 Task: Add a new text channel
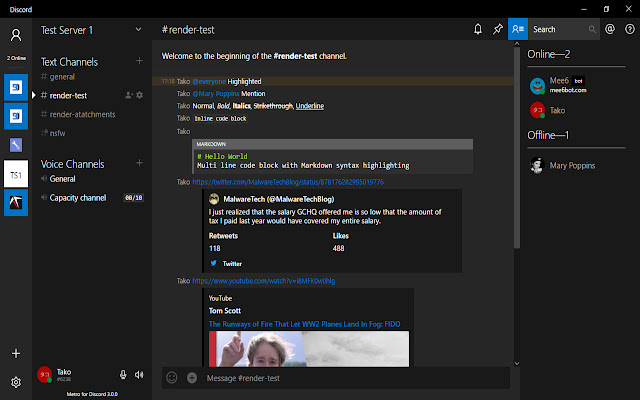point(139,61)
